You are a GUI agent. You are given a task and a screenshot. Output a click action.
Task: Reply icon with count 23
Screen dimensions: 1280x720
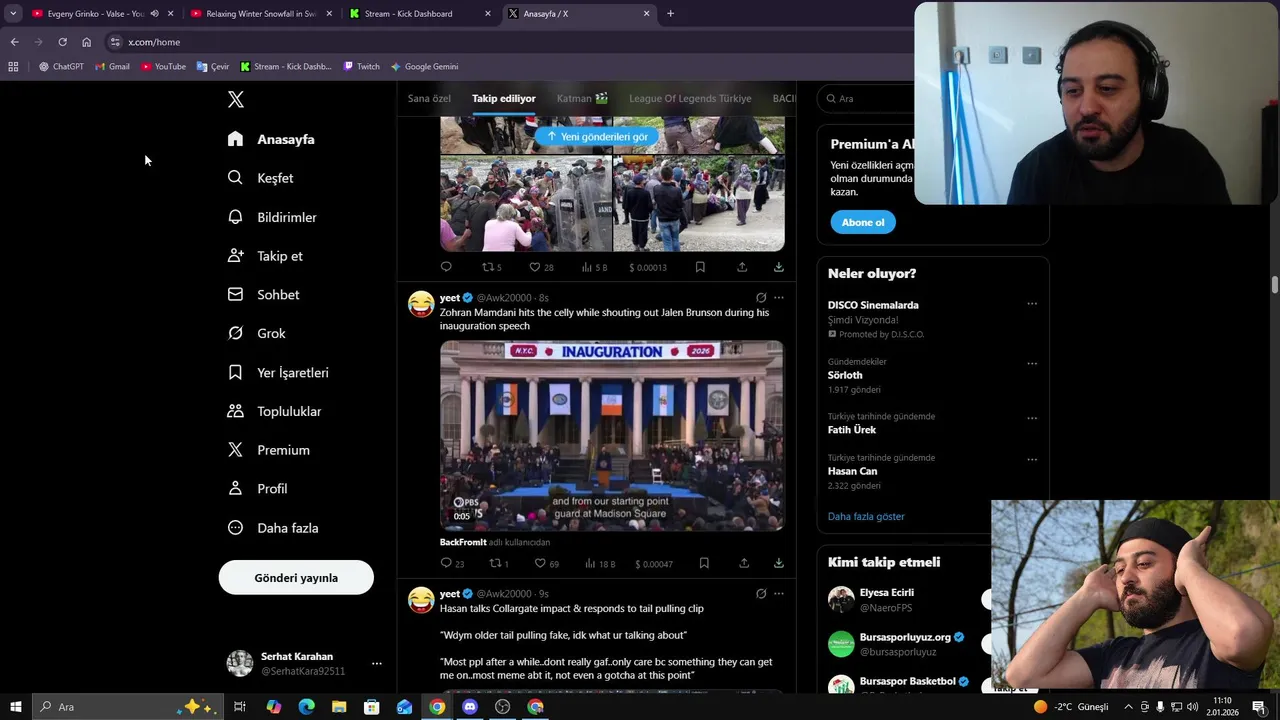[x=452, y=563]
